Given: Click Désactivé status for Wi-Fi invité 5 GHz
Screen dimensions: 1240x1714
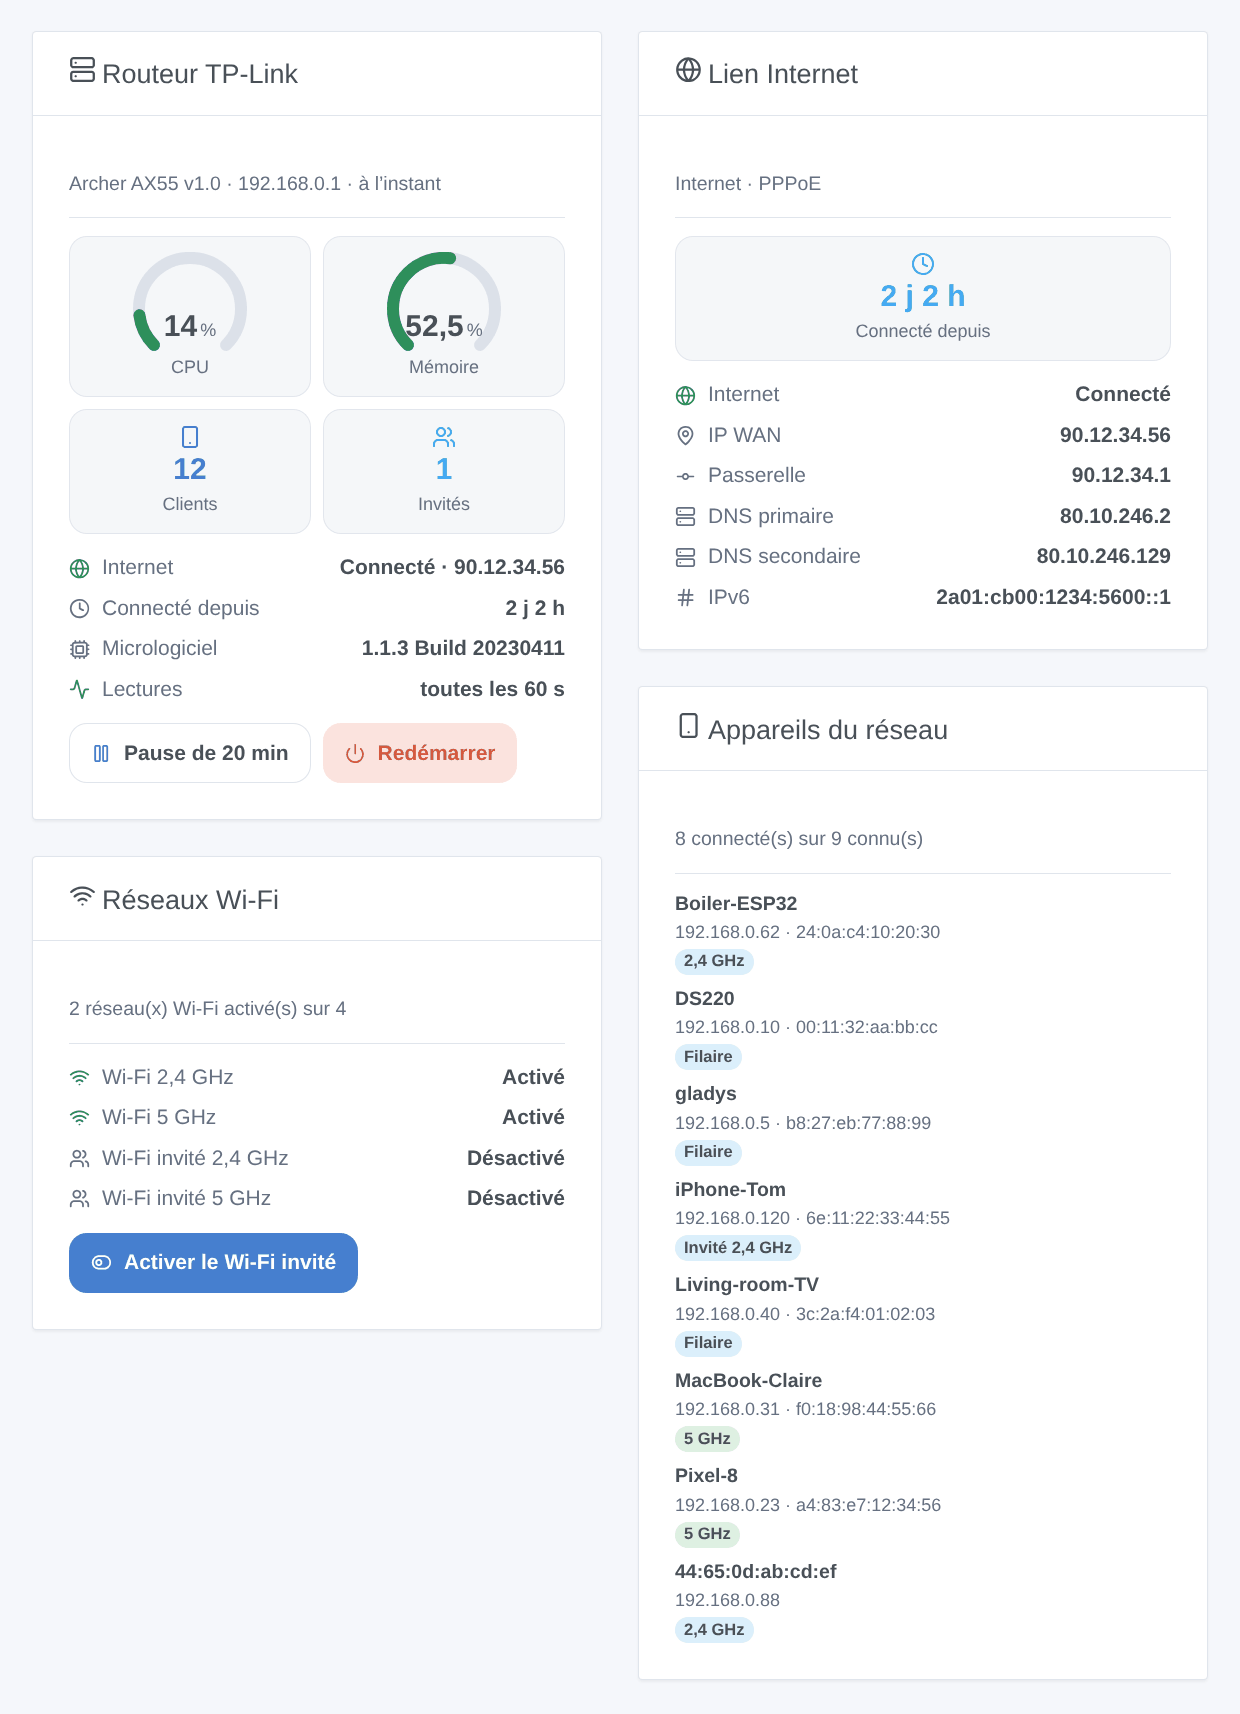Looking at the screenshot, I should [516, 1198].
